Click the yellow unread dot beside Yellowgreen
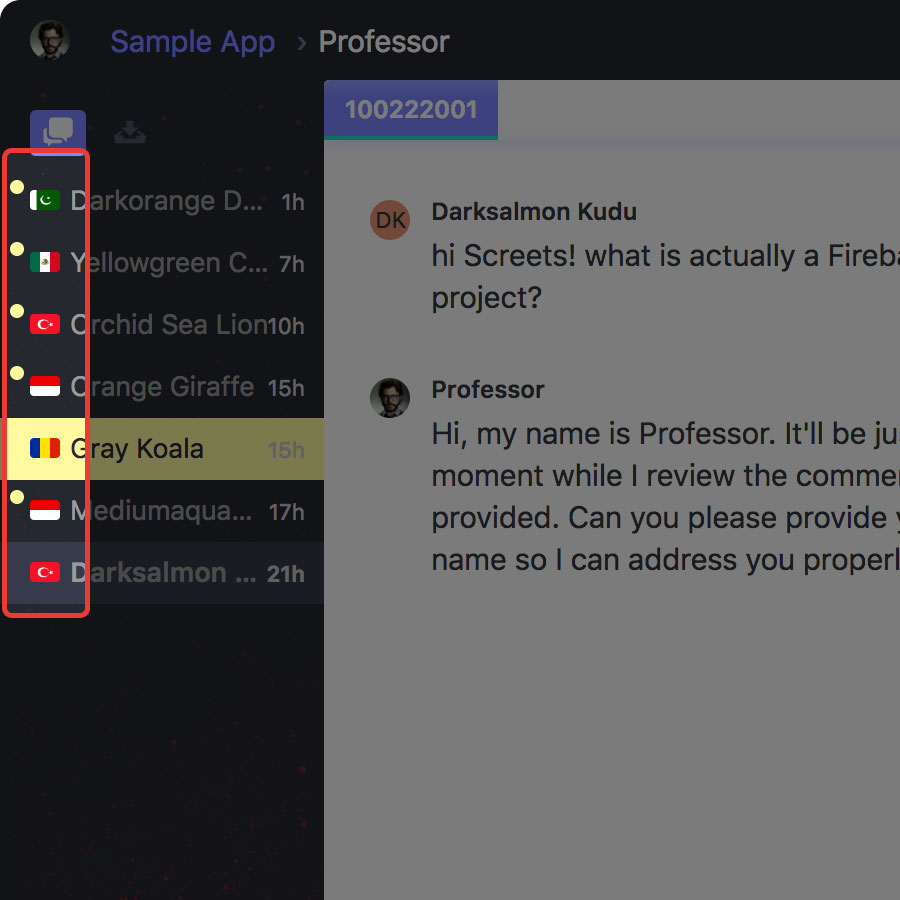Viewport: 900px width, 900px height. pyautogui.click(x=16, y=249)
